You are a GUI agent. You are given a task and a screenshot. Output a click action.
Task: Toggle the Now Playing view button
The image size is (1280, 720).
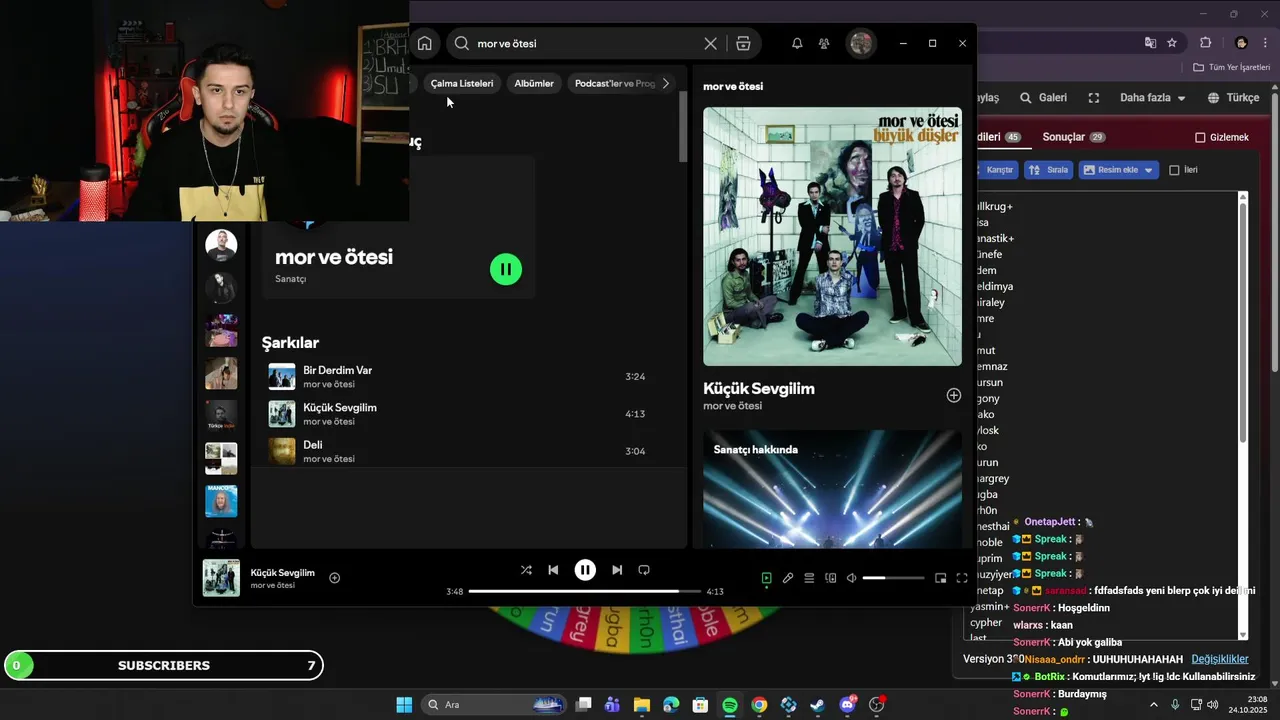(x=766, y=578)
